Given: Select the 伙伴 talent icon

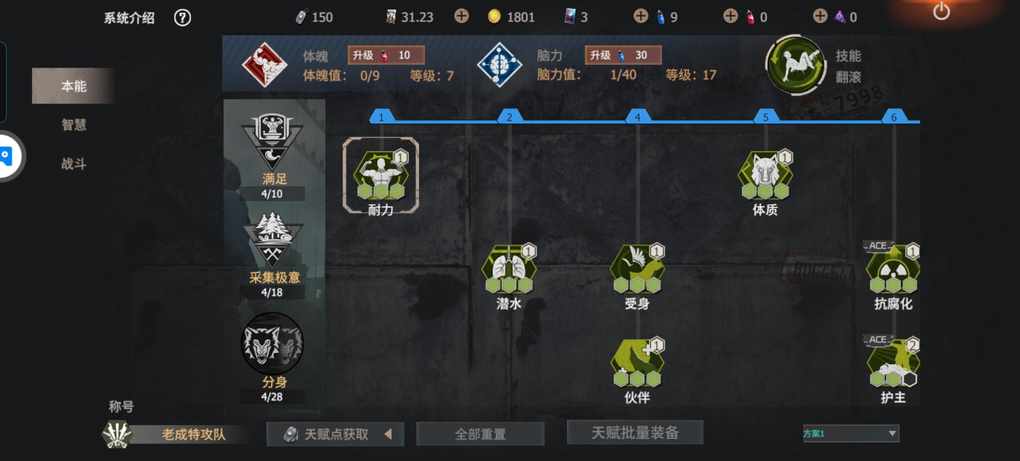Looking at the screenshot, I should pos(637,363).
